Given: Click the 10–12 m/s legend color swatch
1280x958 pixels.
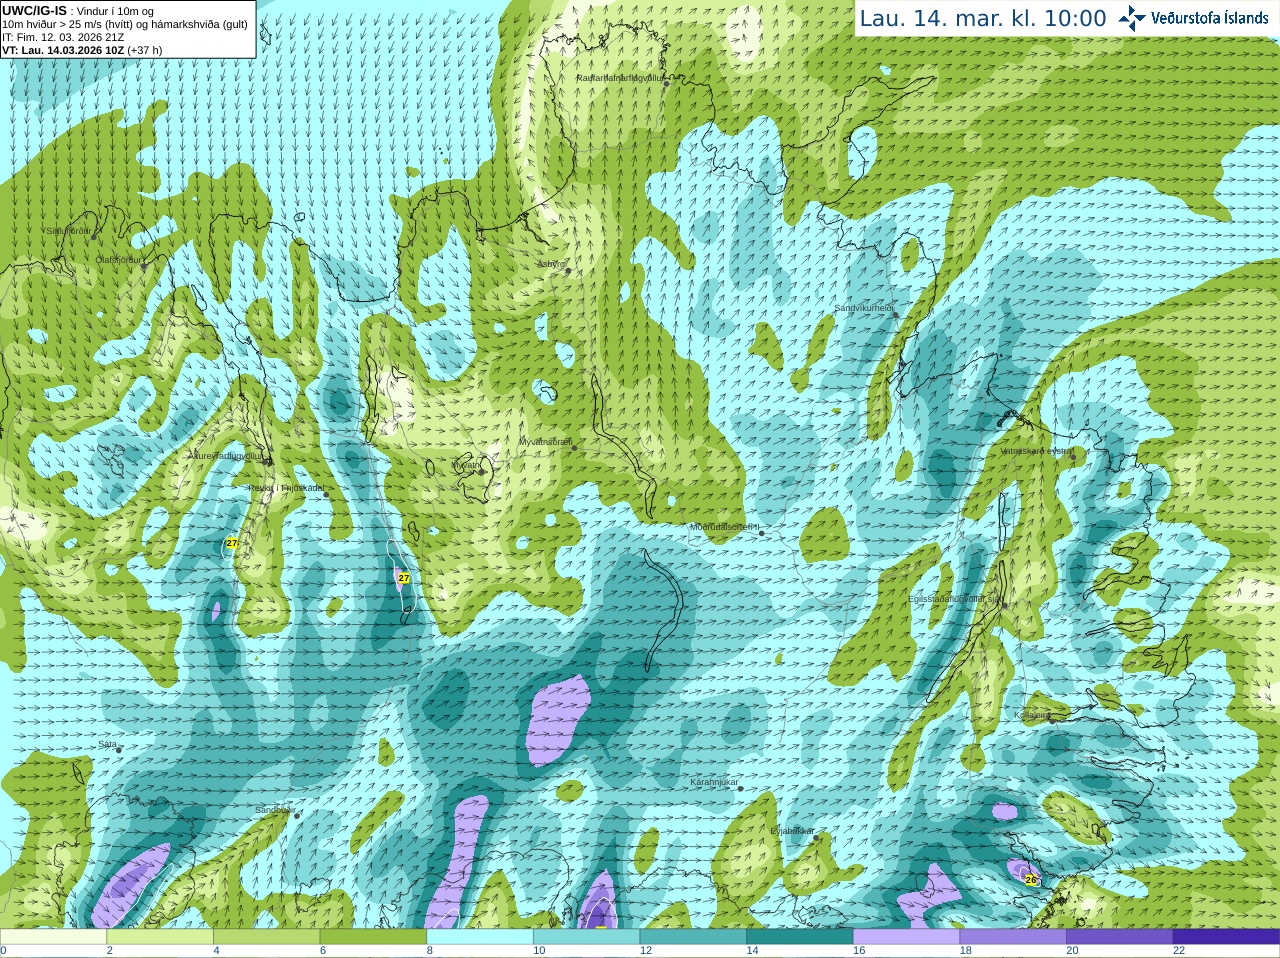Looking at the screenshot, I should (x=586, y=937).
